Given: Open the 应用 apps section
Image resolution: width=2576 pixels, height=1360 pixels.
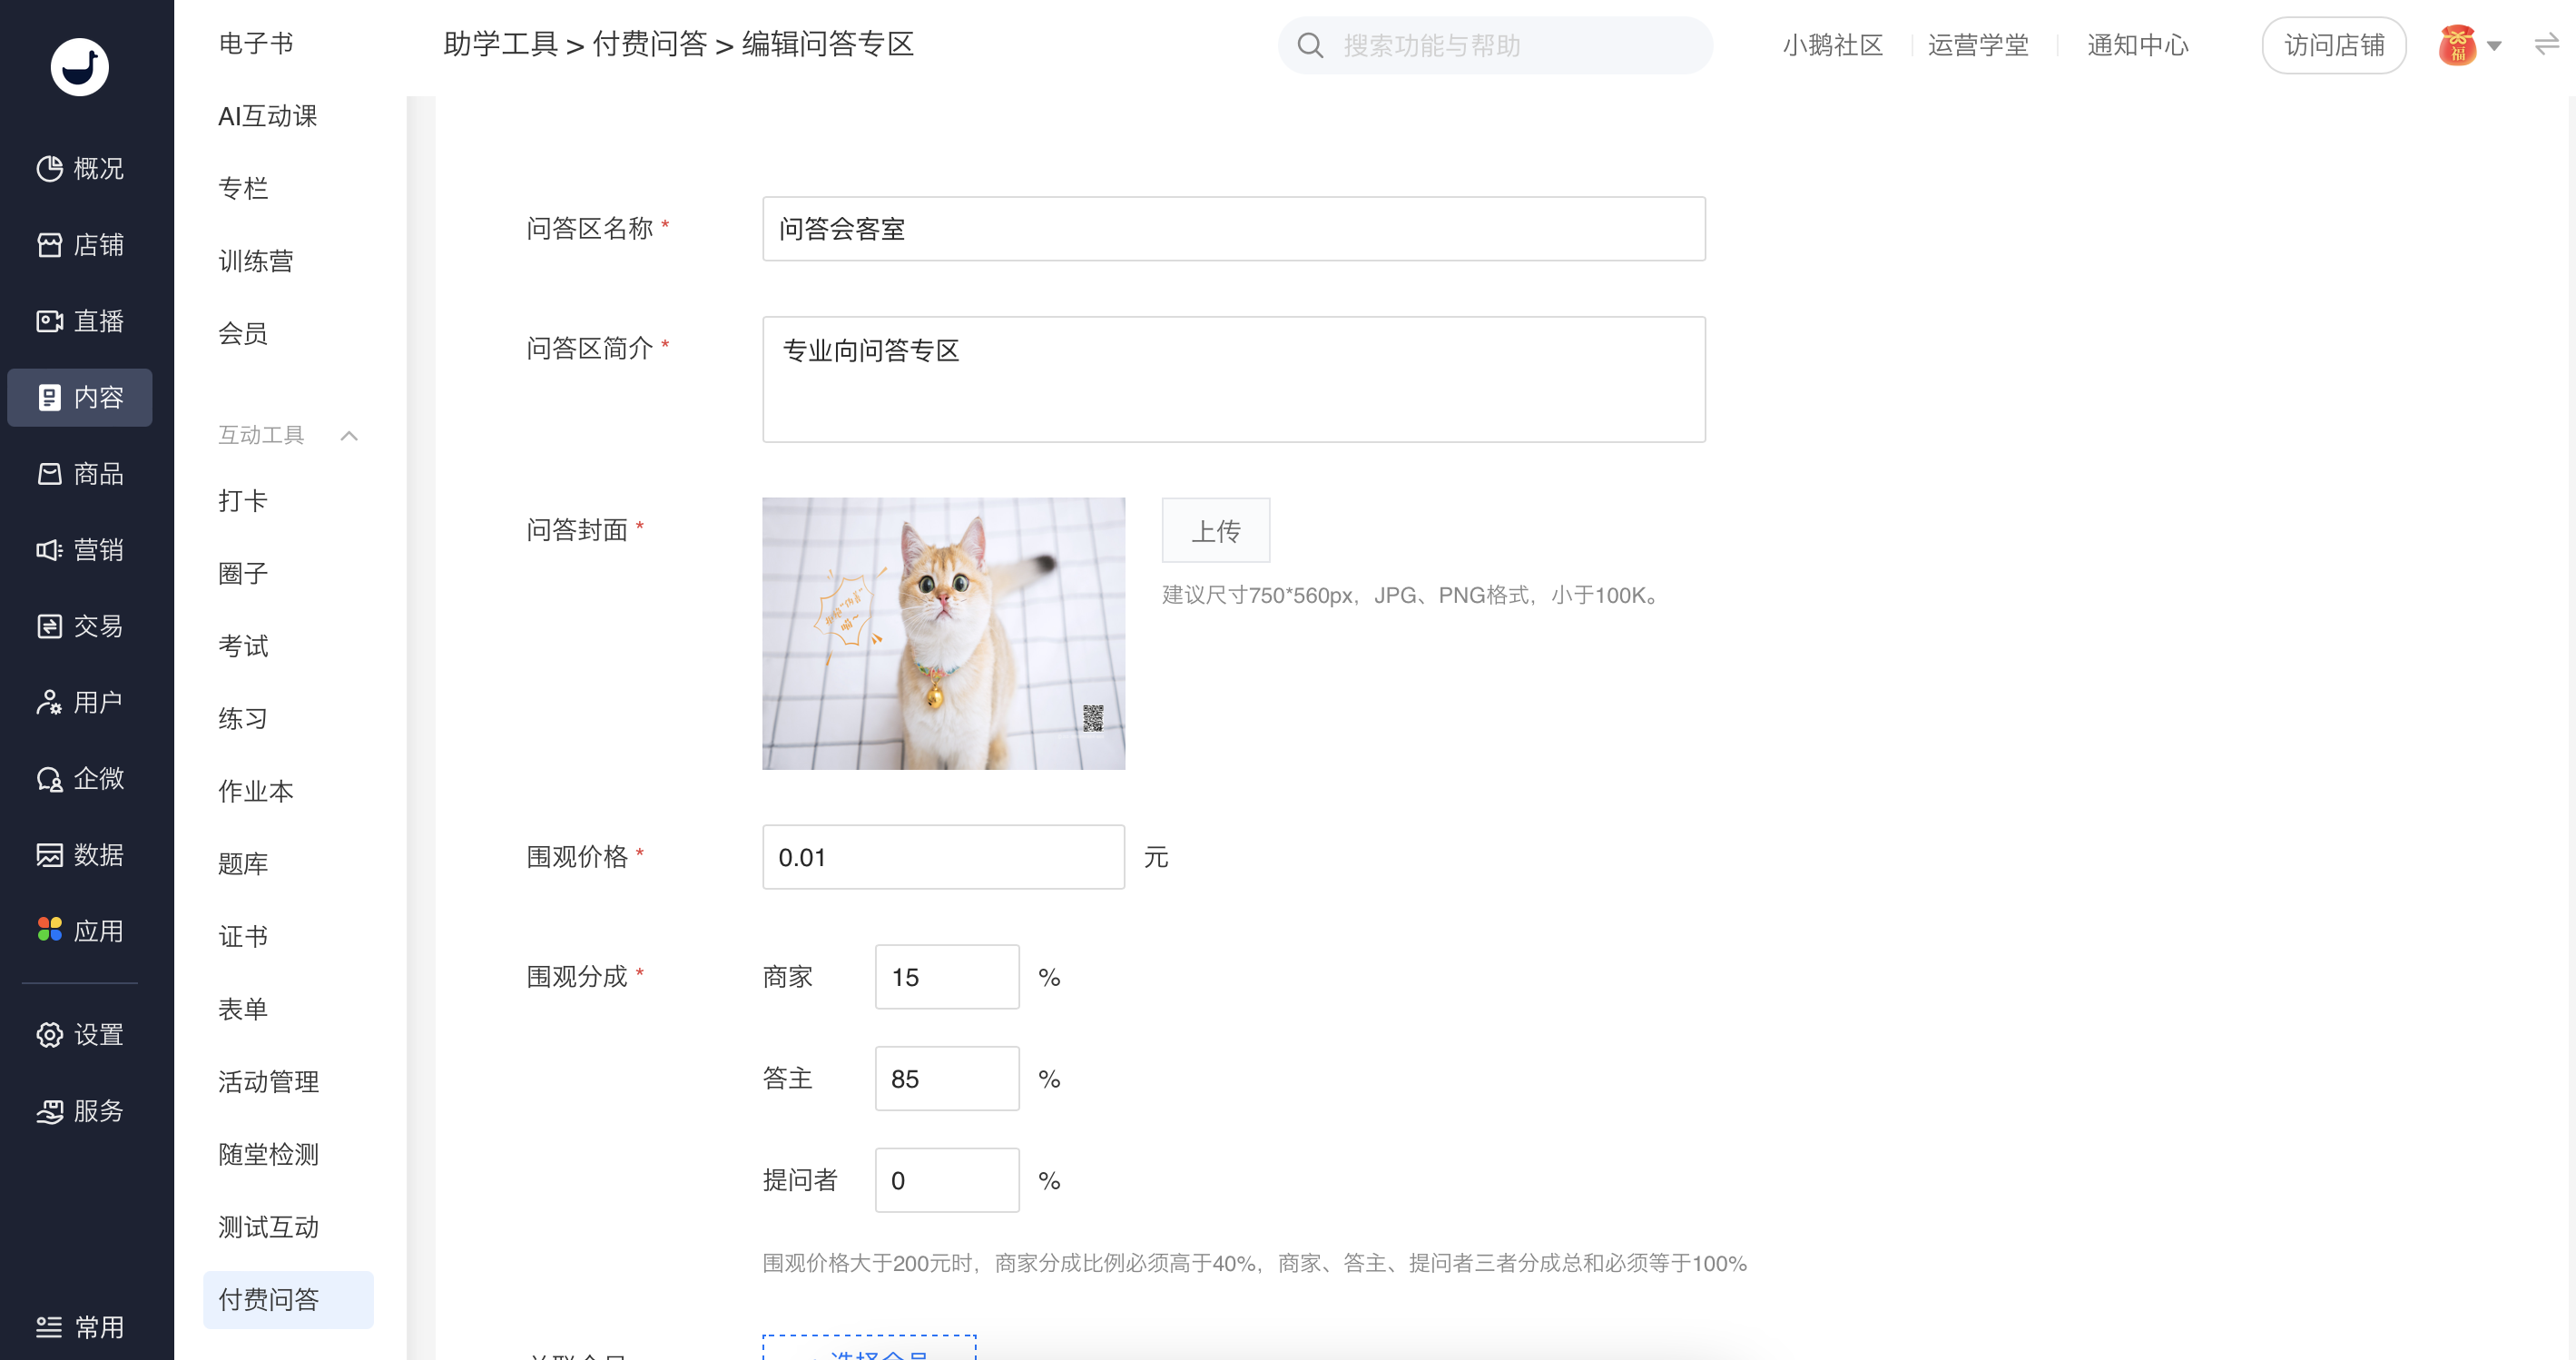Looking at the screenshot, I should click(x=80, y=931).
